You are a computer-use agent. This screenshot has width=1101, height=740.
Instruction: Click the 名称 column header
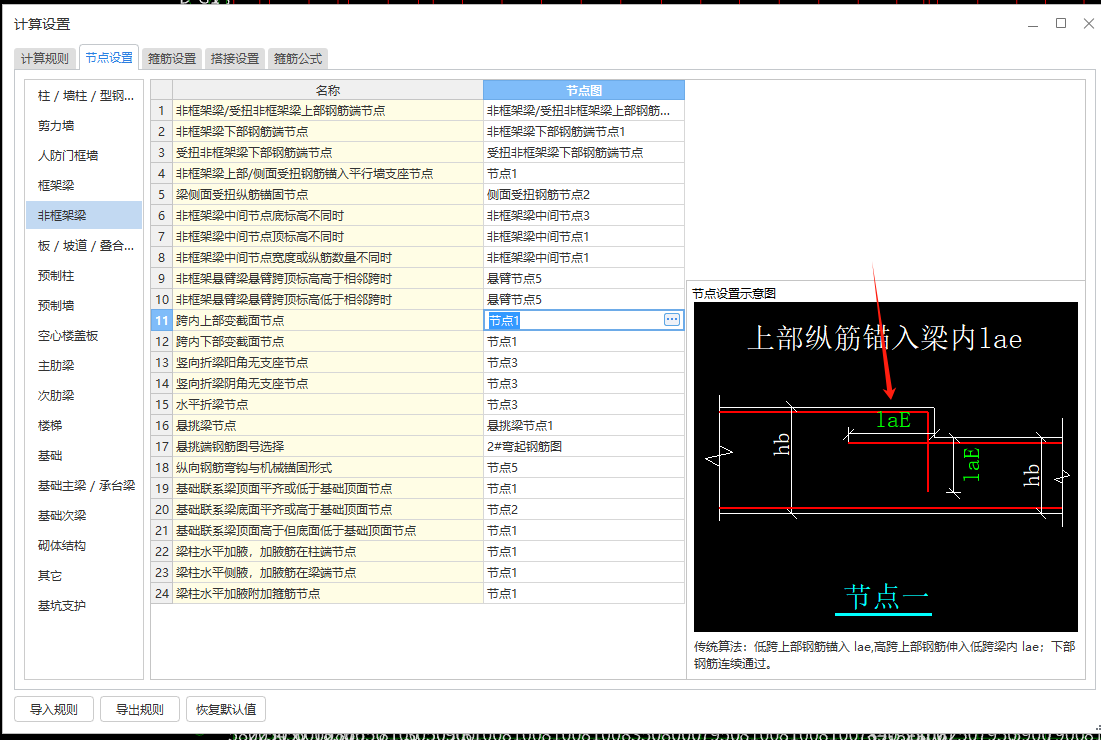[328, 90]
